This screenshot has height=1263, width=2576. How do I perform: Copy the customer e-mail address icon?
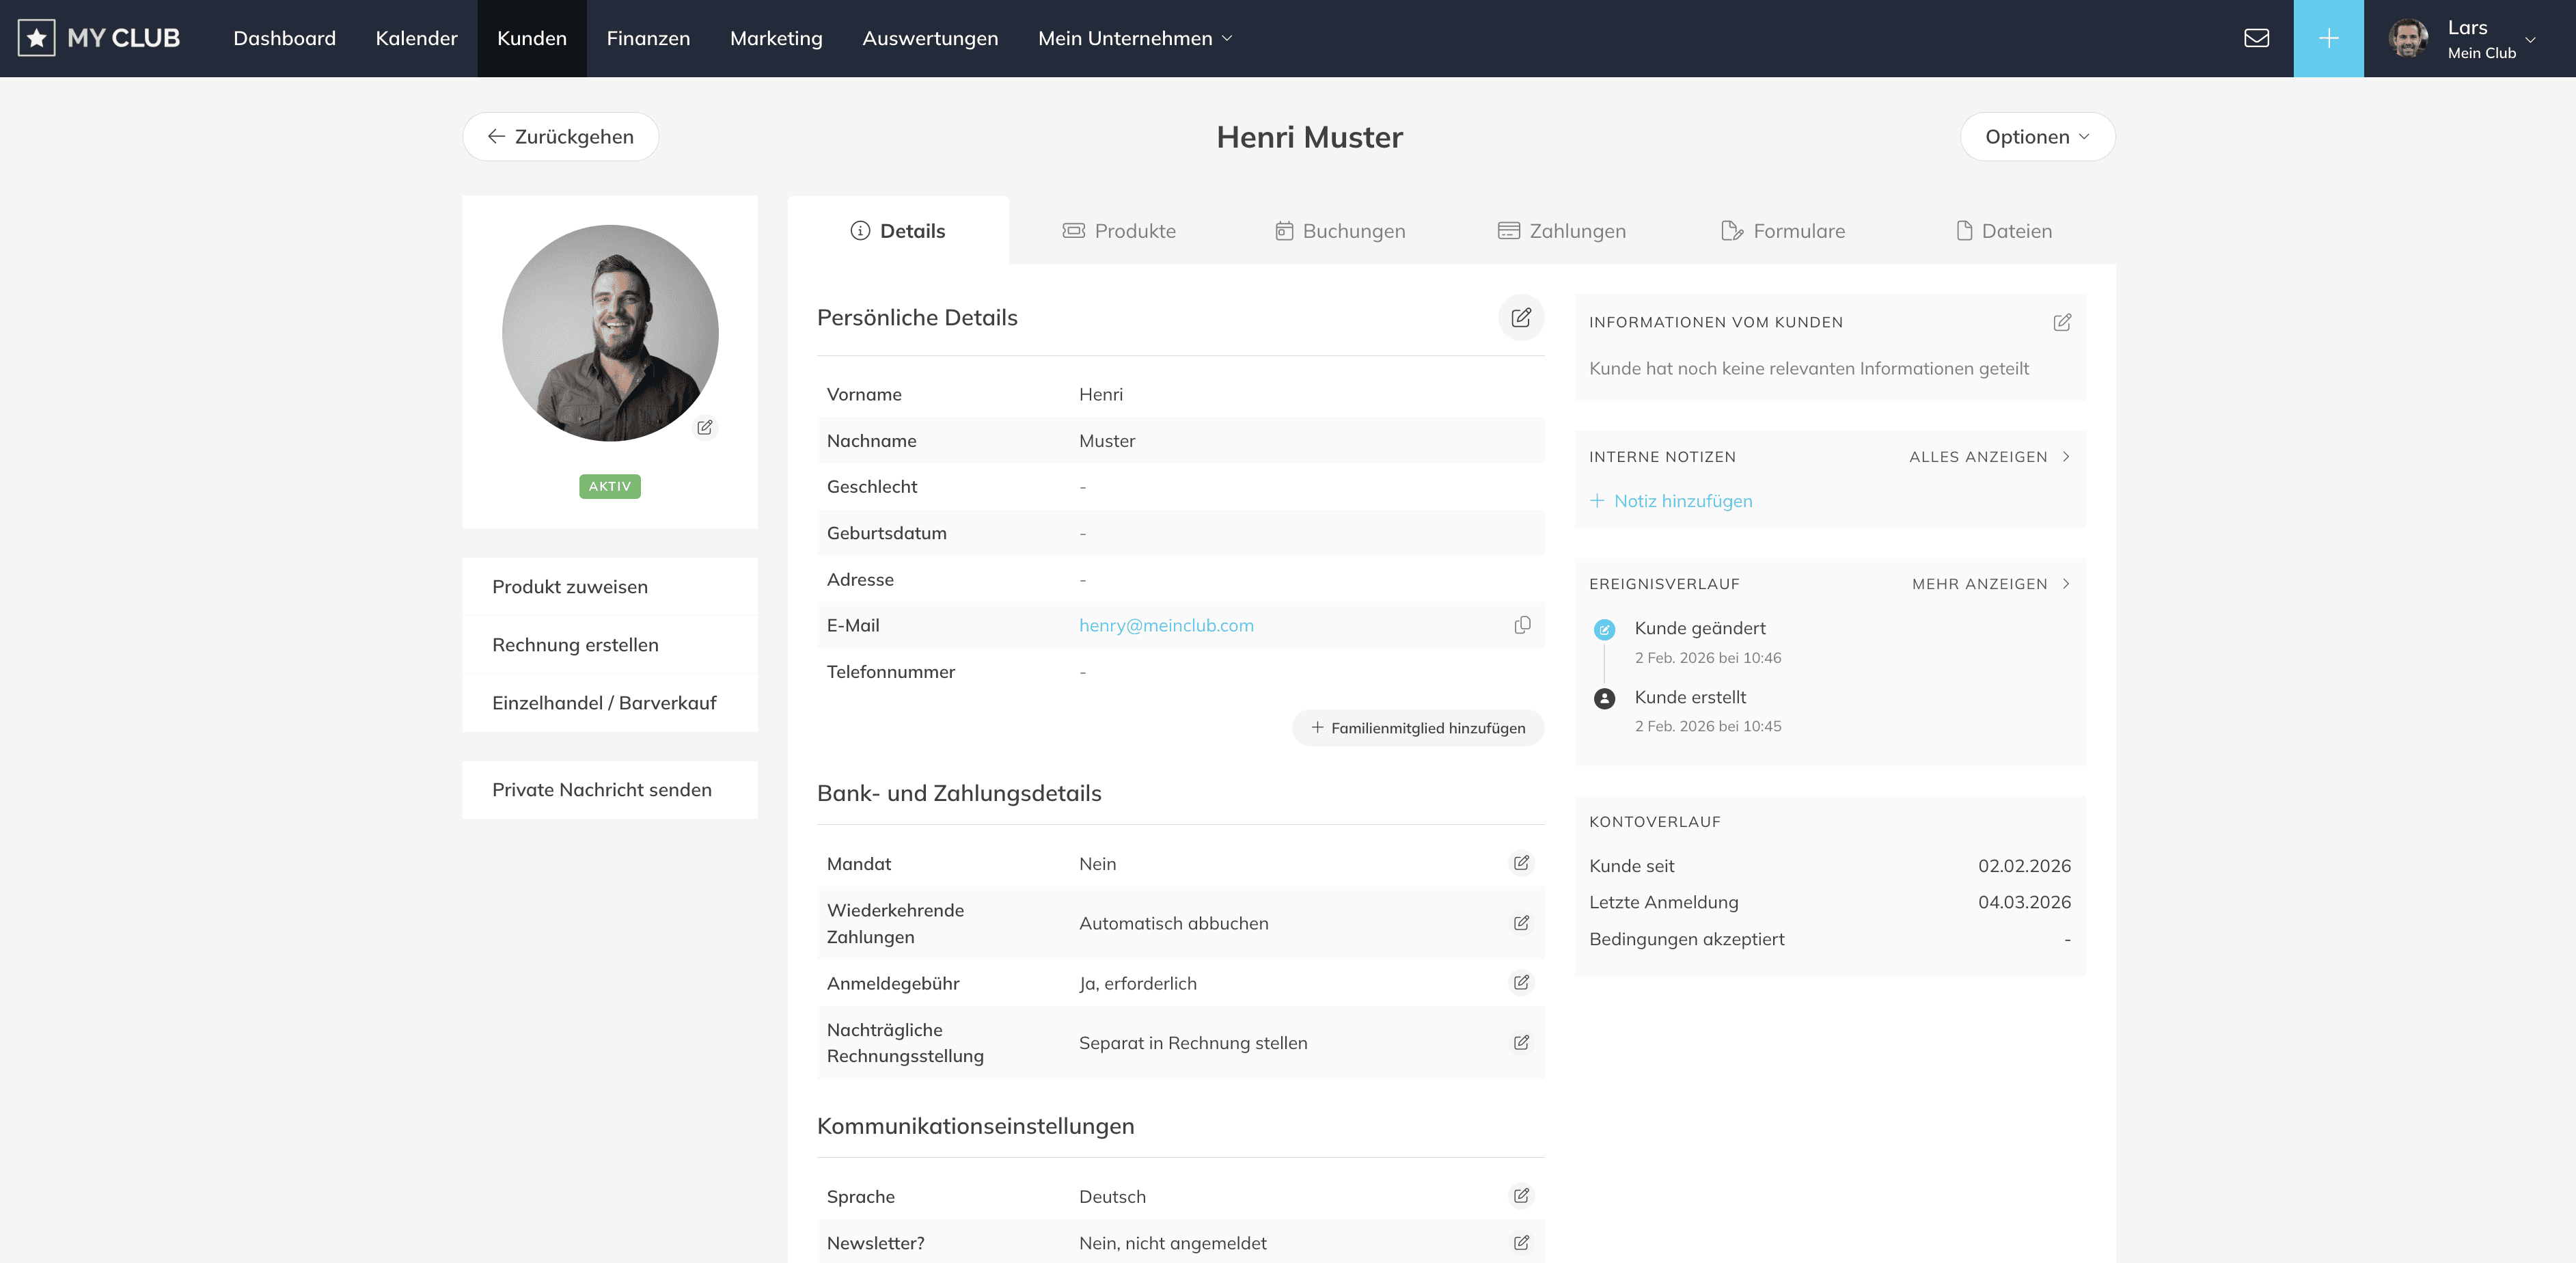(x=1522, y=625)
